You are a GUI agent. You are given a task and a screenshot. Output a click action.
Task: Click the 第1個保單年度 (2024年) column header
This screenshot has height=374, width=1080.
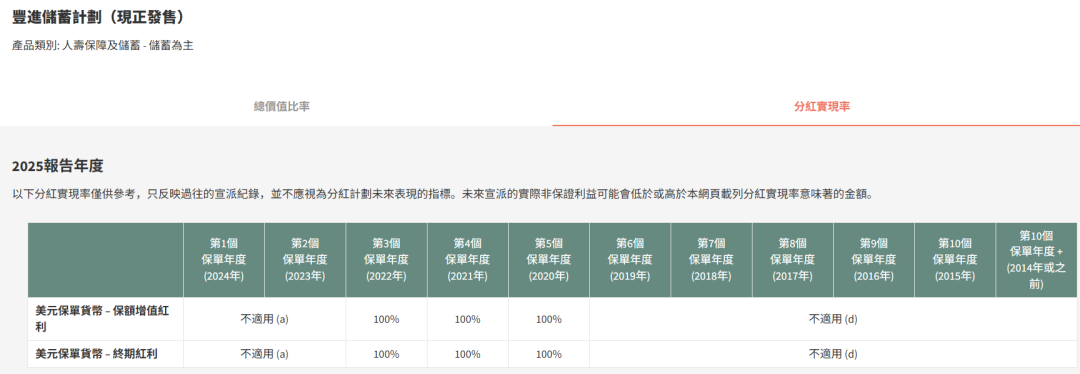pos(224,260)
